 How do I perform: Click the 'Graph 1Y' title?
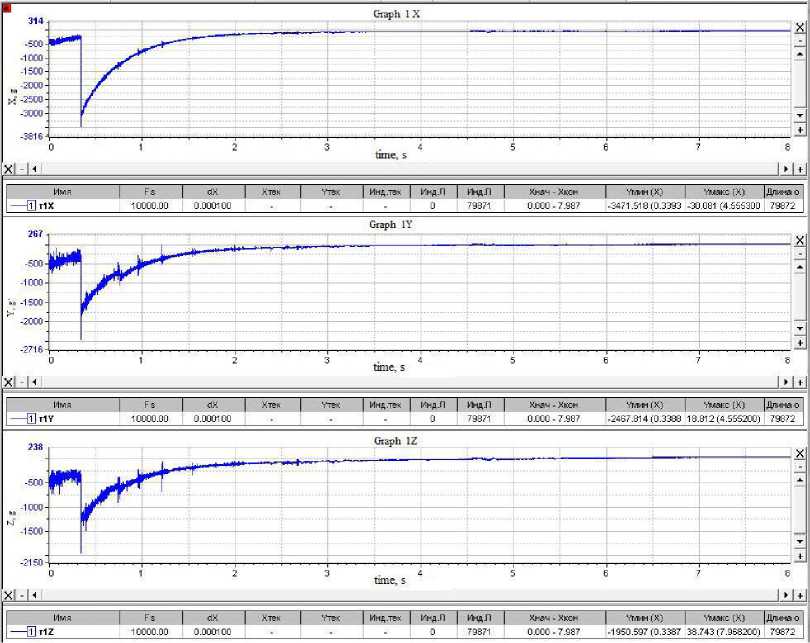click(x=390, y=225)
